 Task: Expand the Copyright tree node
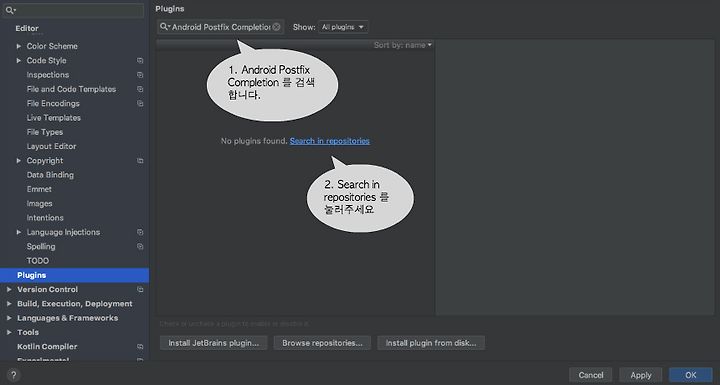(x=19, y=161)
